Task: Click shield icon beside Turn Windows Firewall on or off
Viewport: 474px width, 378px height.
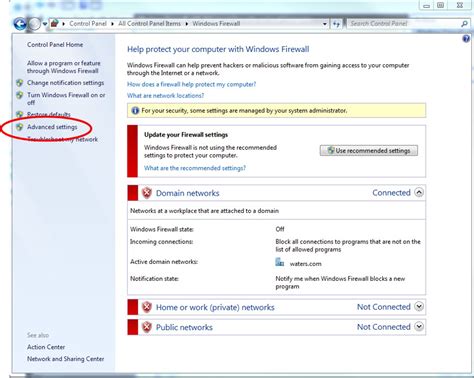Action: tap(20, 95)
